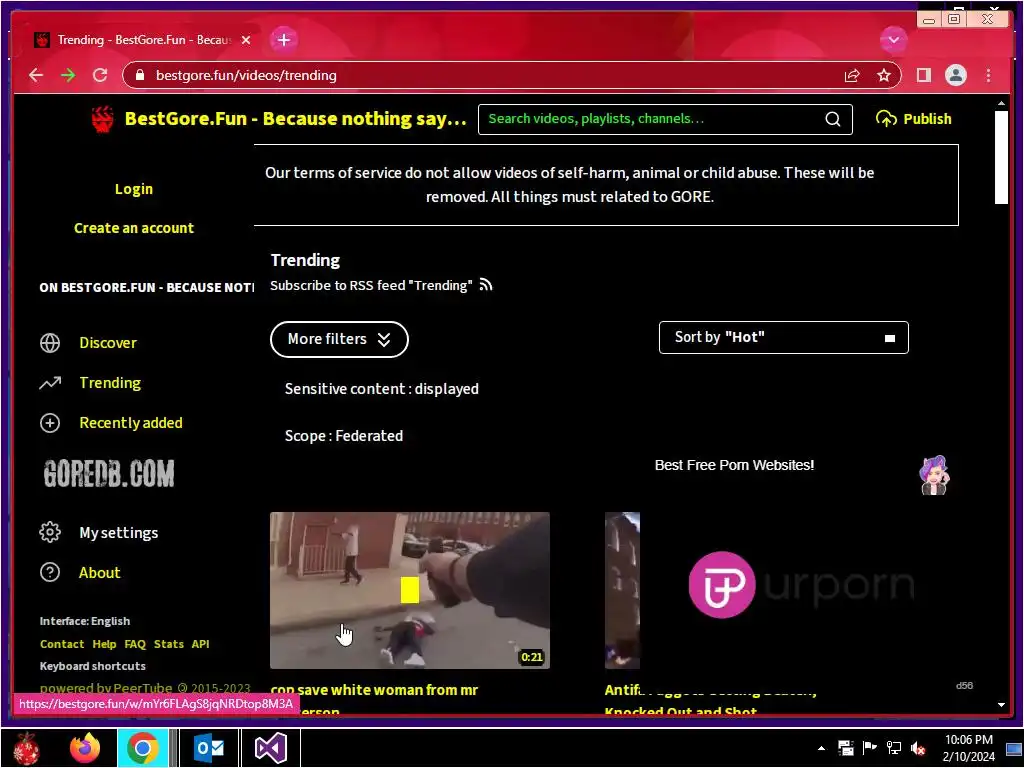1024x768 pixels.
Task: Click Interface: English language setting
Action: [x=85, y=621]
